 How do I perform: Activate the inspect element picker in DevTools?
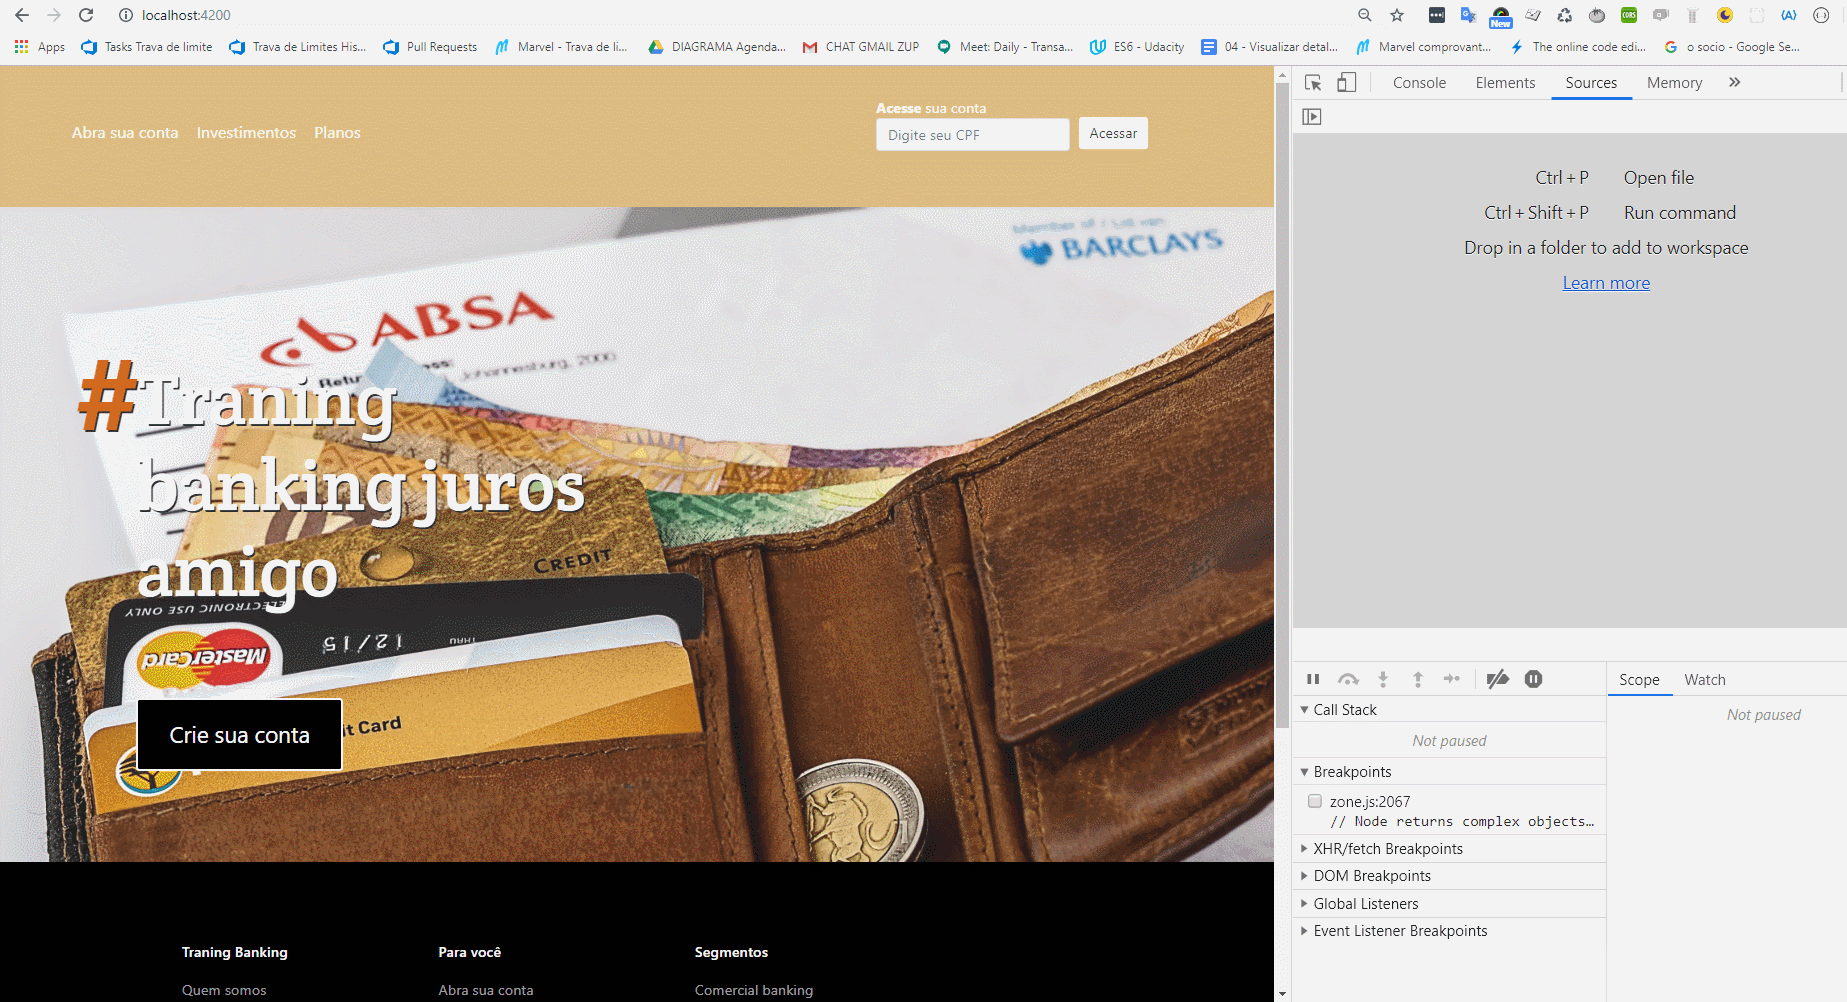pos(1313,83)
